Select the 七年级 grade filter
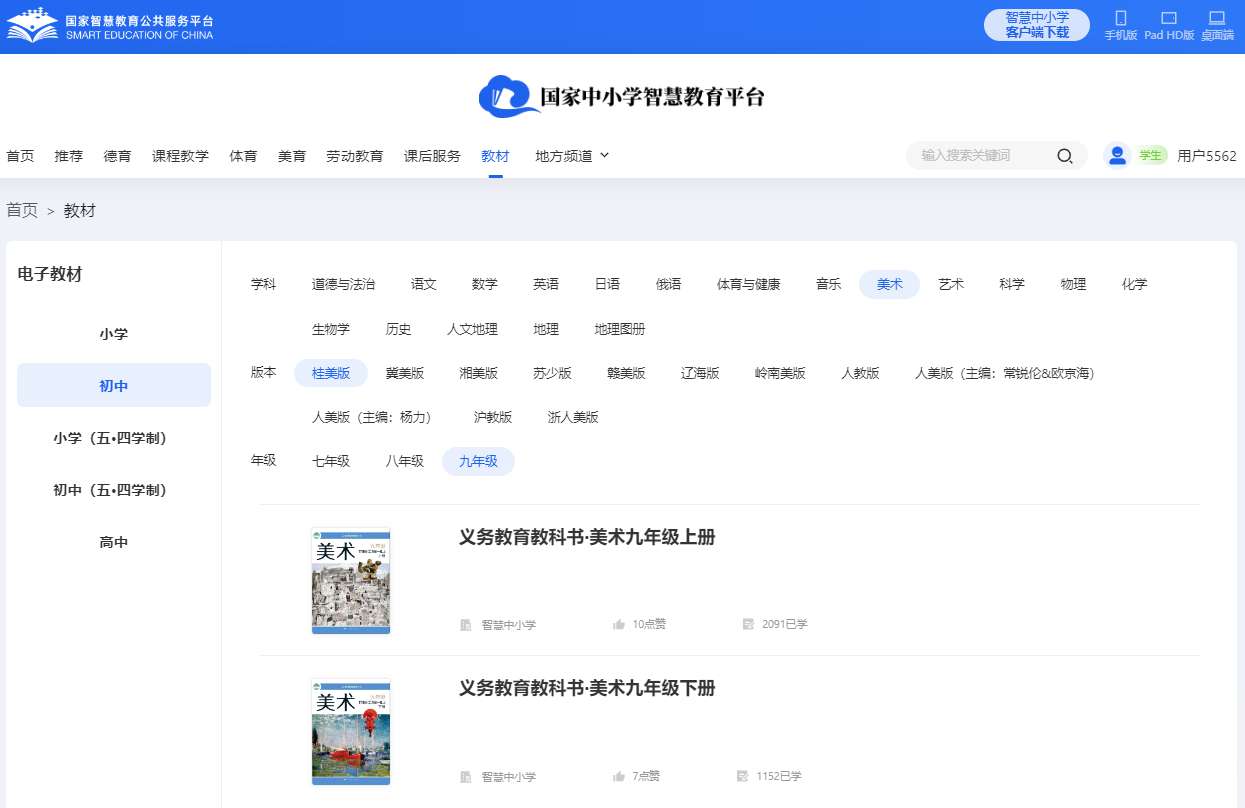Screen dimensions: 1245x808 (331, 461)
